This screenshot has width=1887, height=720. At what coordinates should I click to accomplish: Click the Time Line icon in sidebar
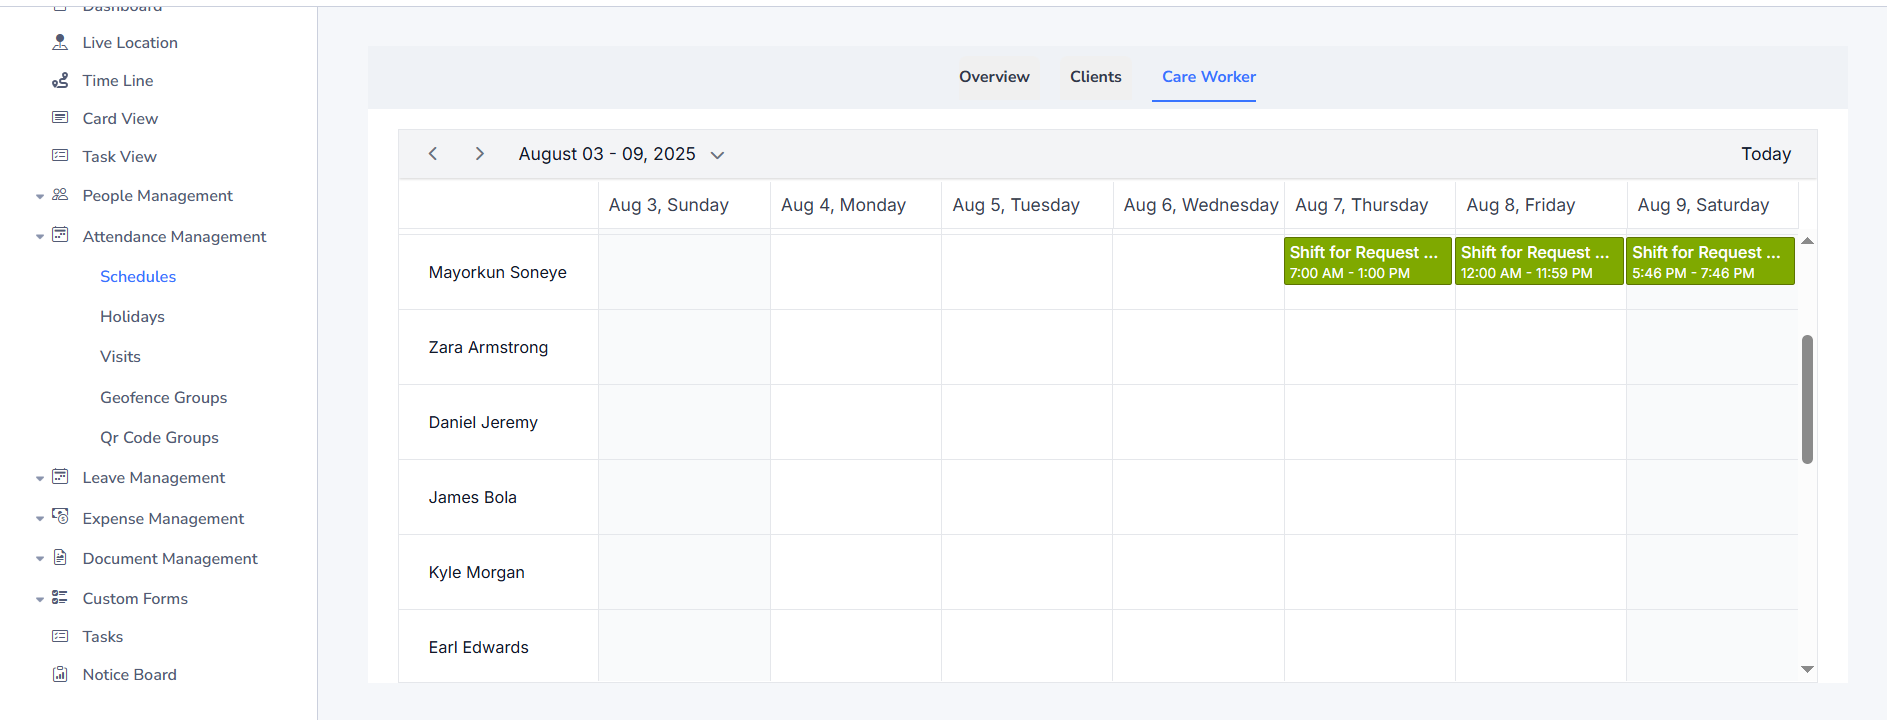pos(60,80)
